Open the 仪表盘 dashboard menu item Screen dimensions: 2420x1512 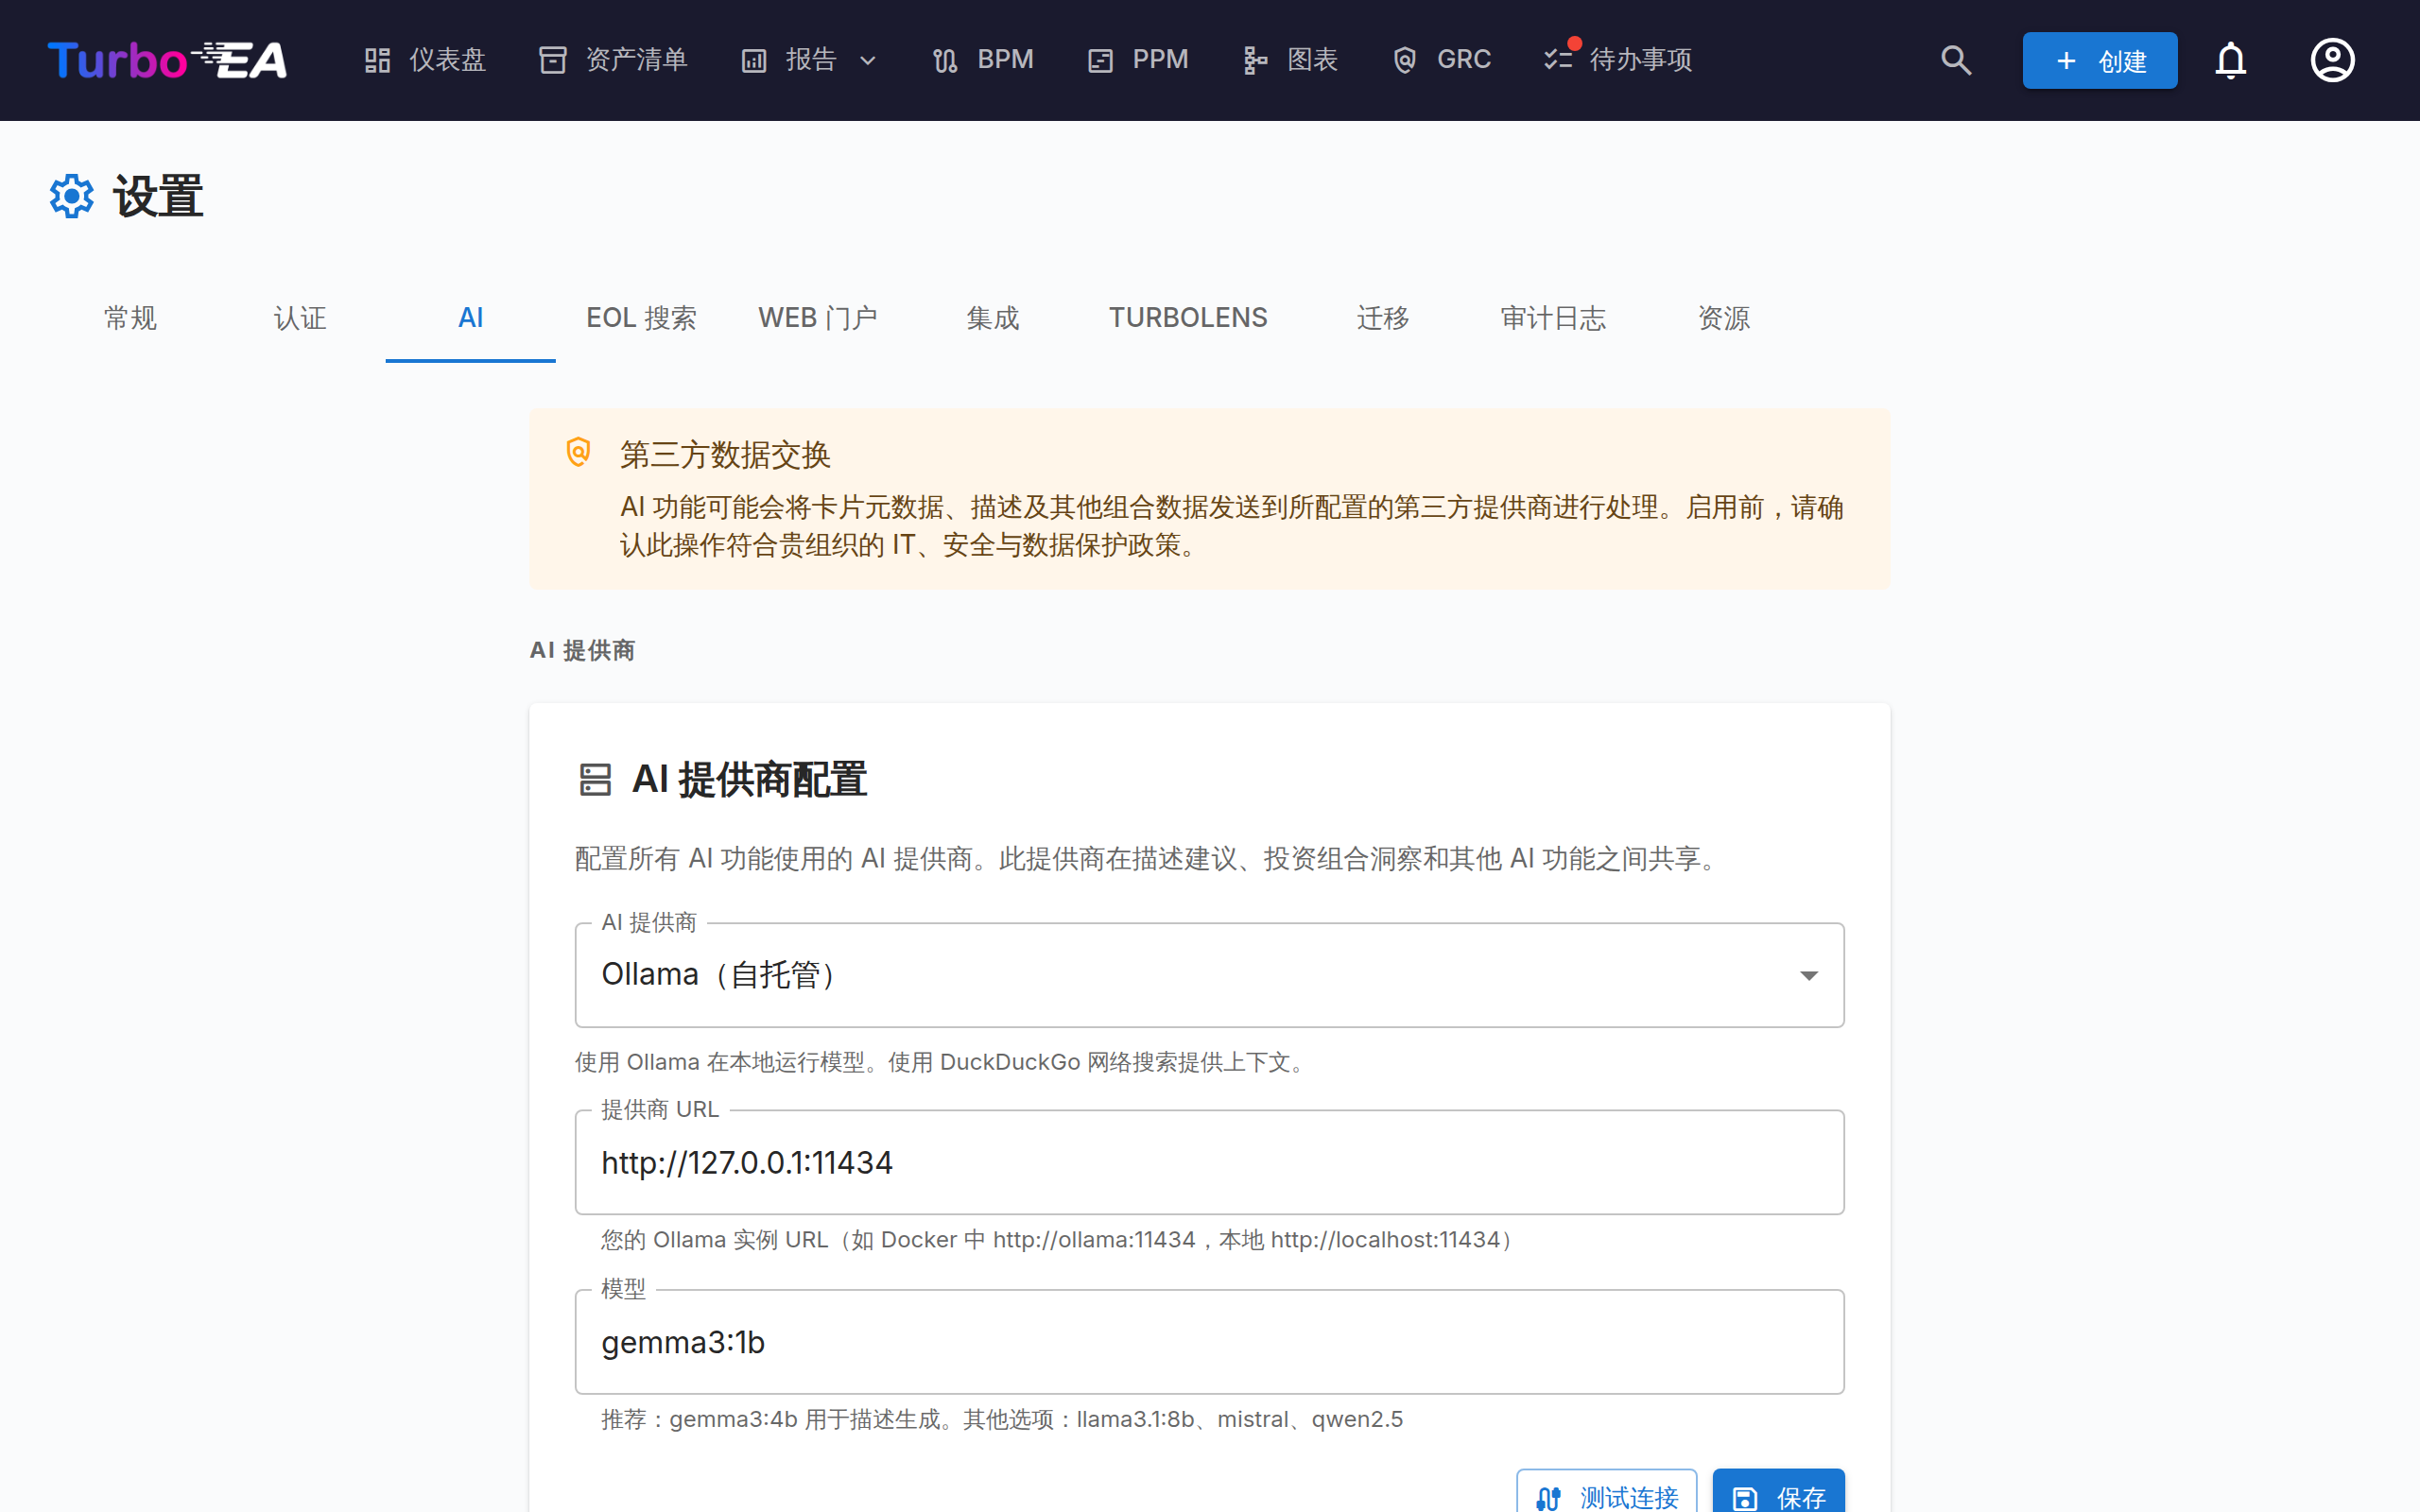[x=424, y=60]
